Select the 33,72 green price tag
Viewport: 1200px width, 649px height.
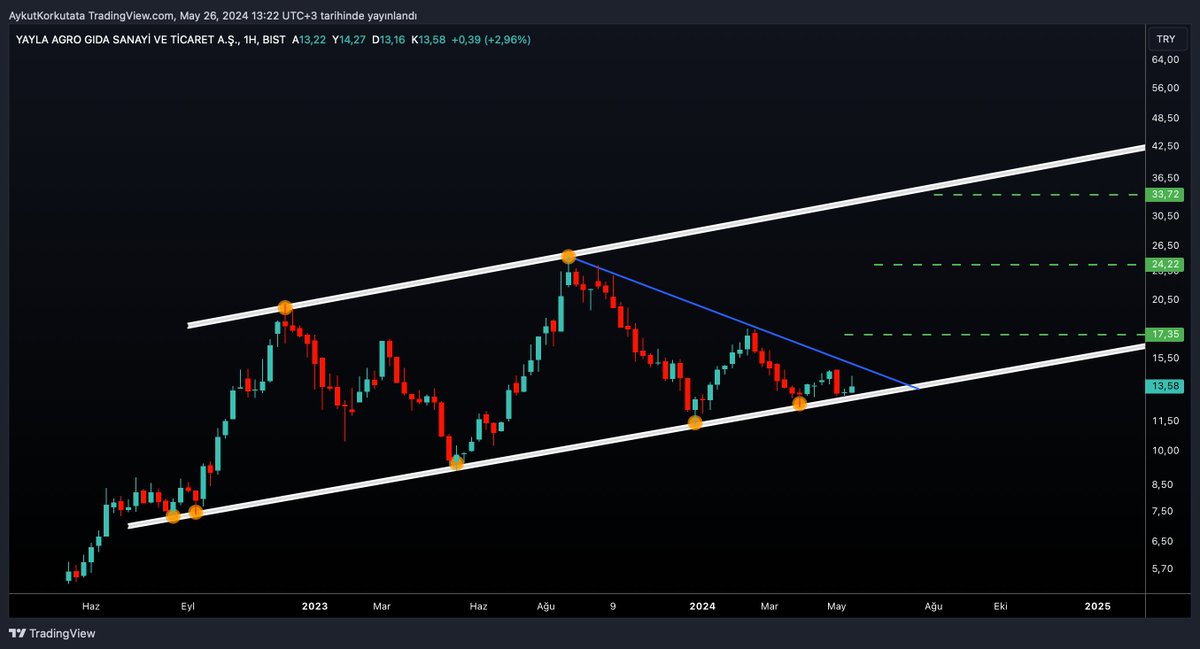pyautogui.click(x=1165, y=194)
